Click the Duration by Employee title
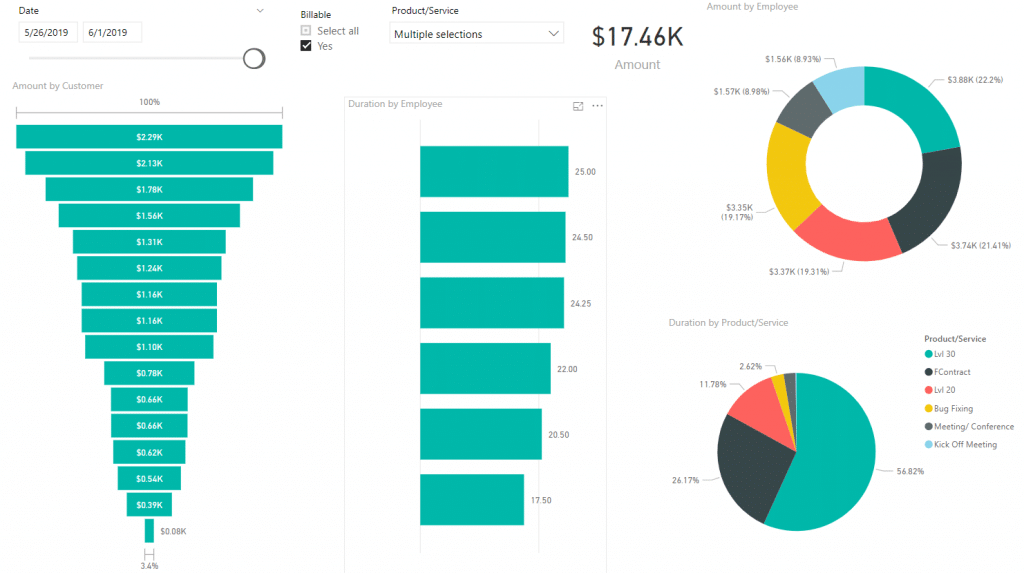 [x=395, y=104]
